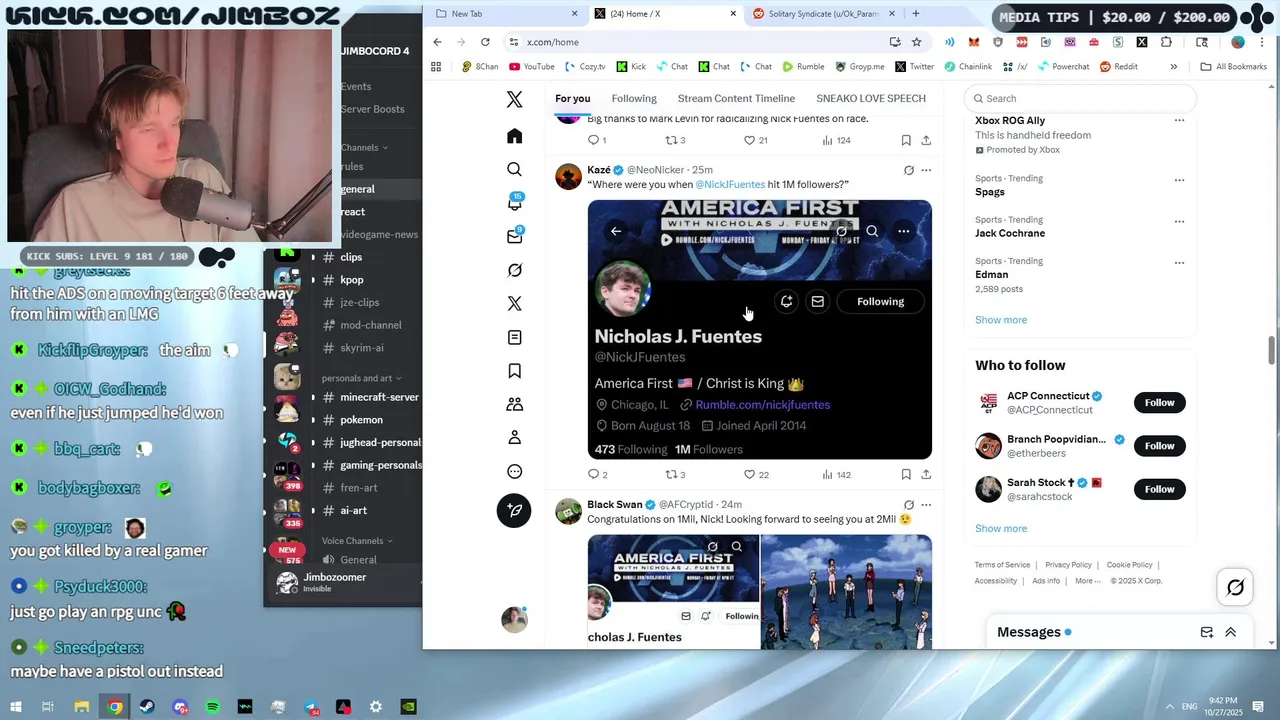The height and width of the screenshot is (720, 1280).
Task: Click the Windows Start button
Action: click(15, 707)
